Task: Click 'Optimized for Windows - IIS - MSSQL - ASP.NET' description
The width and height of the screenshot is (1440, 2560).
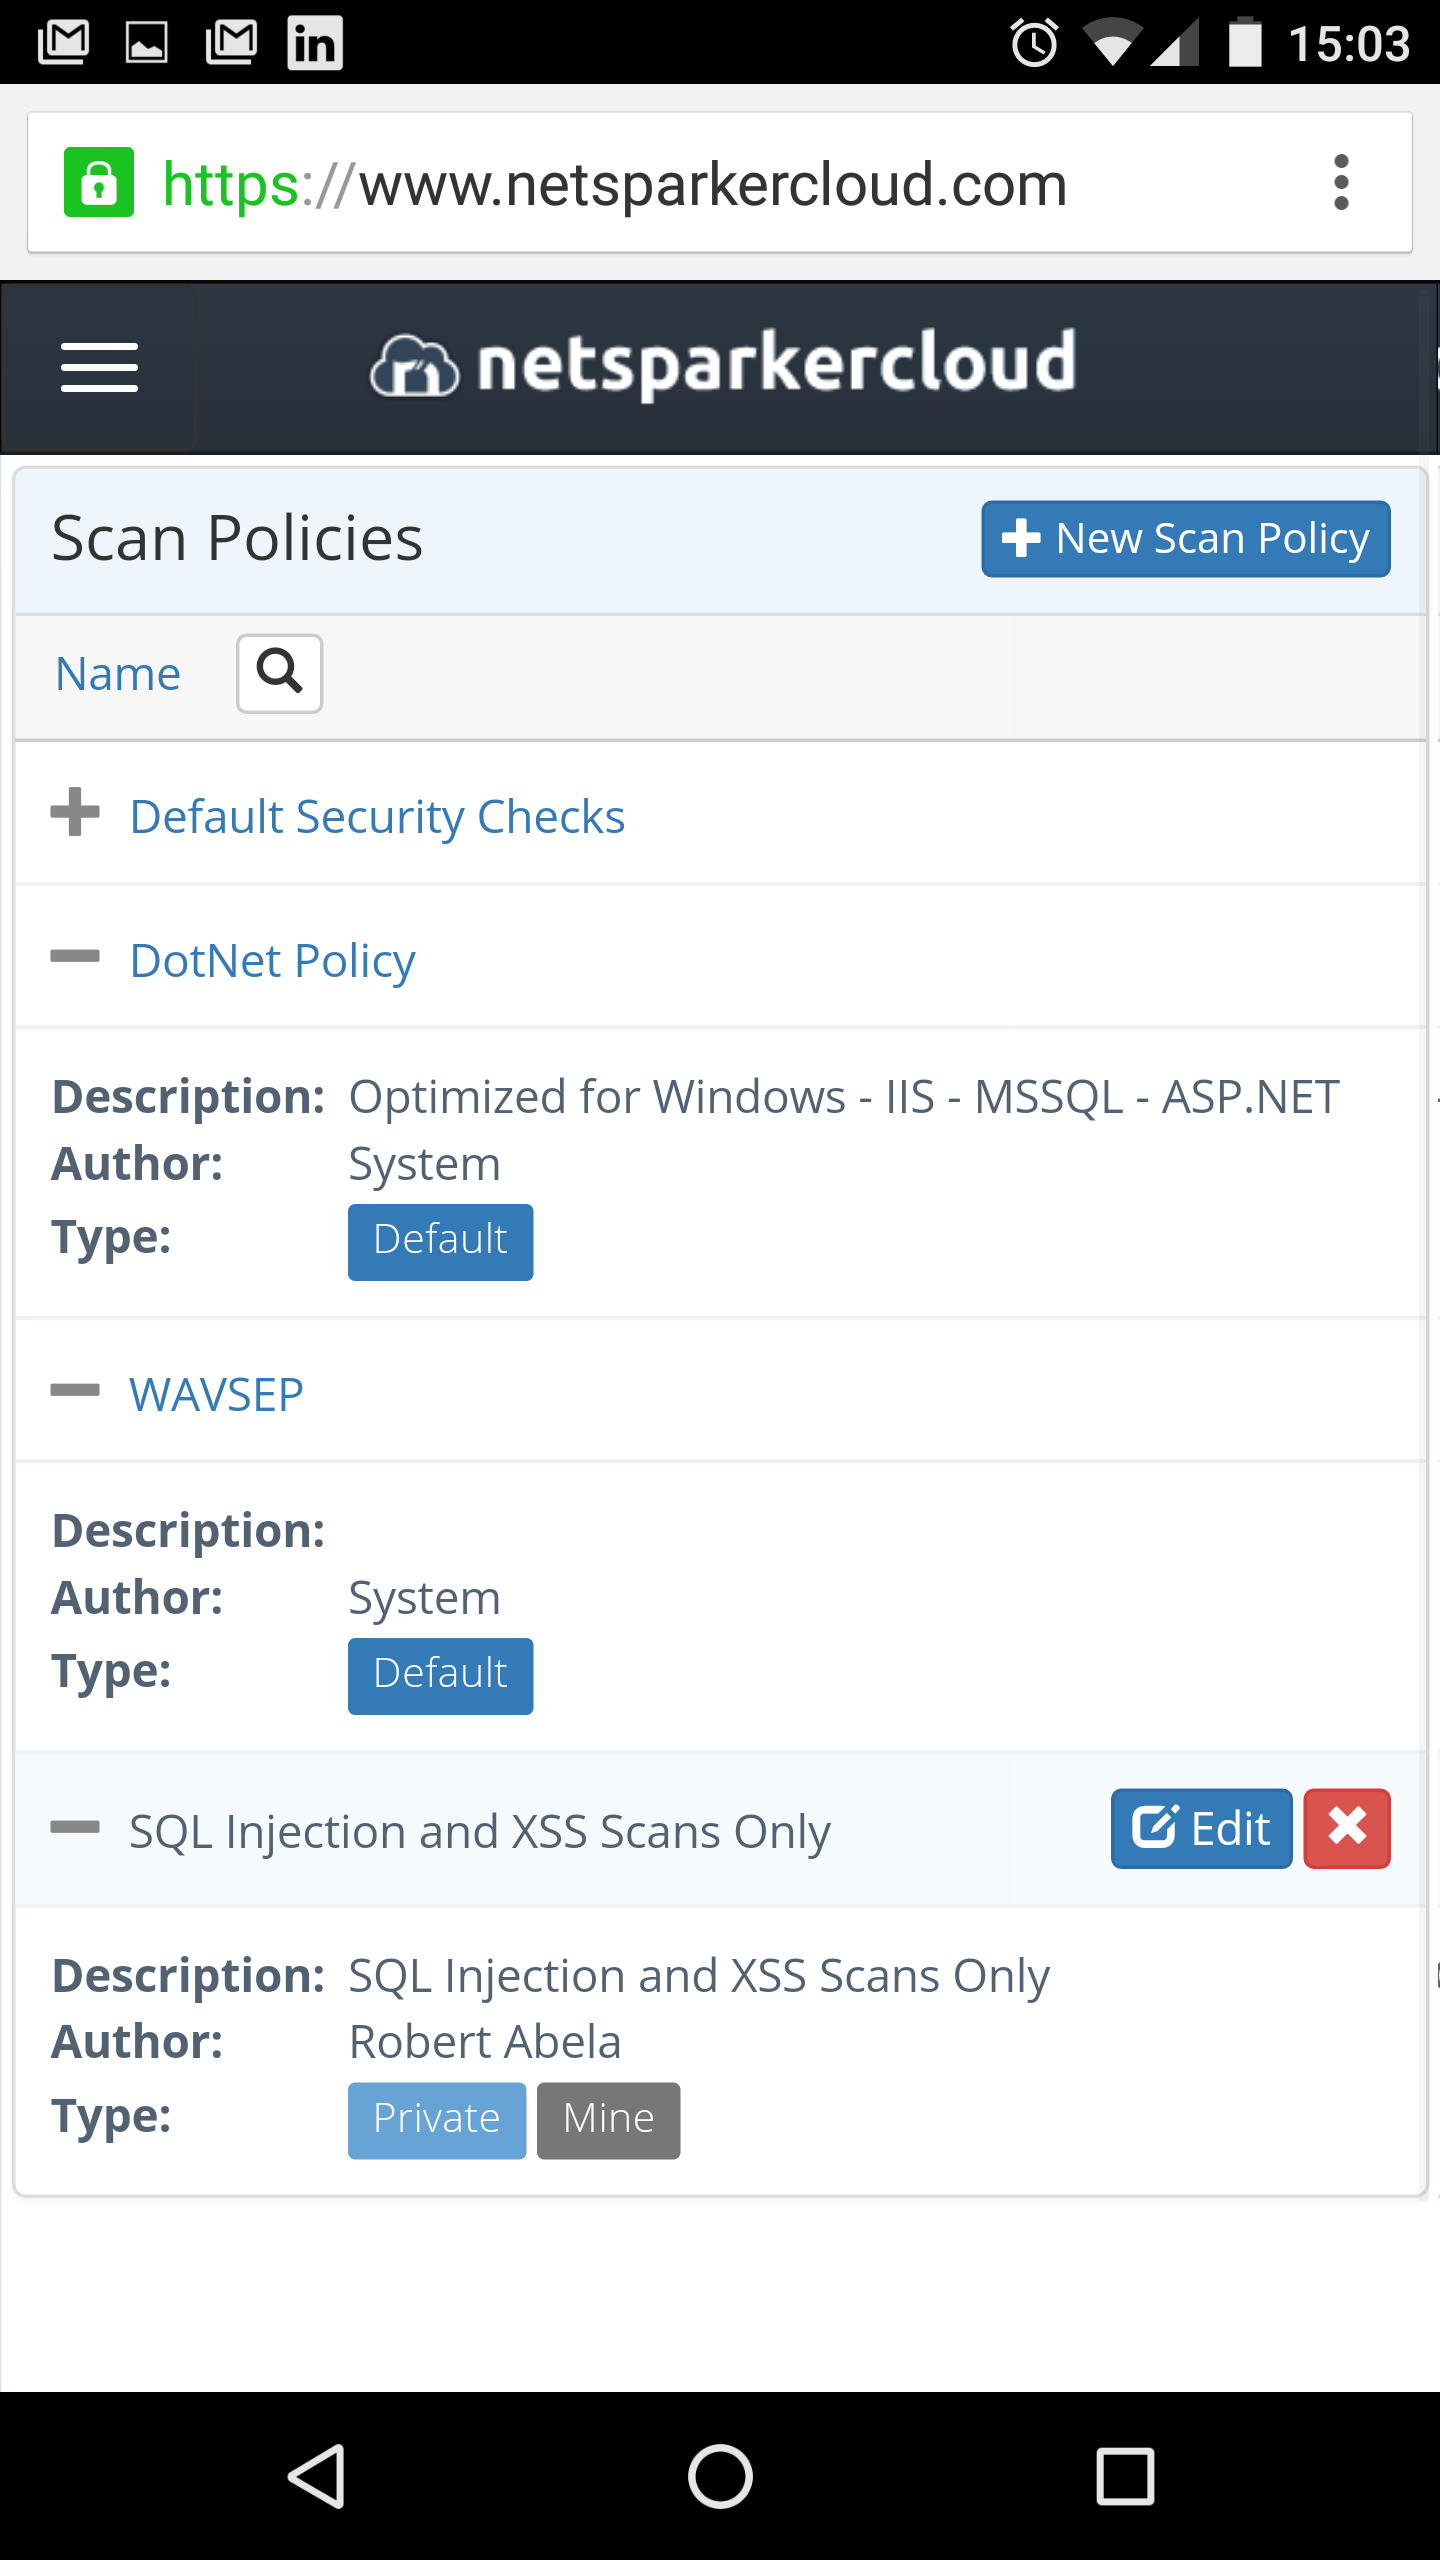Action: [x=844, y=1097]
